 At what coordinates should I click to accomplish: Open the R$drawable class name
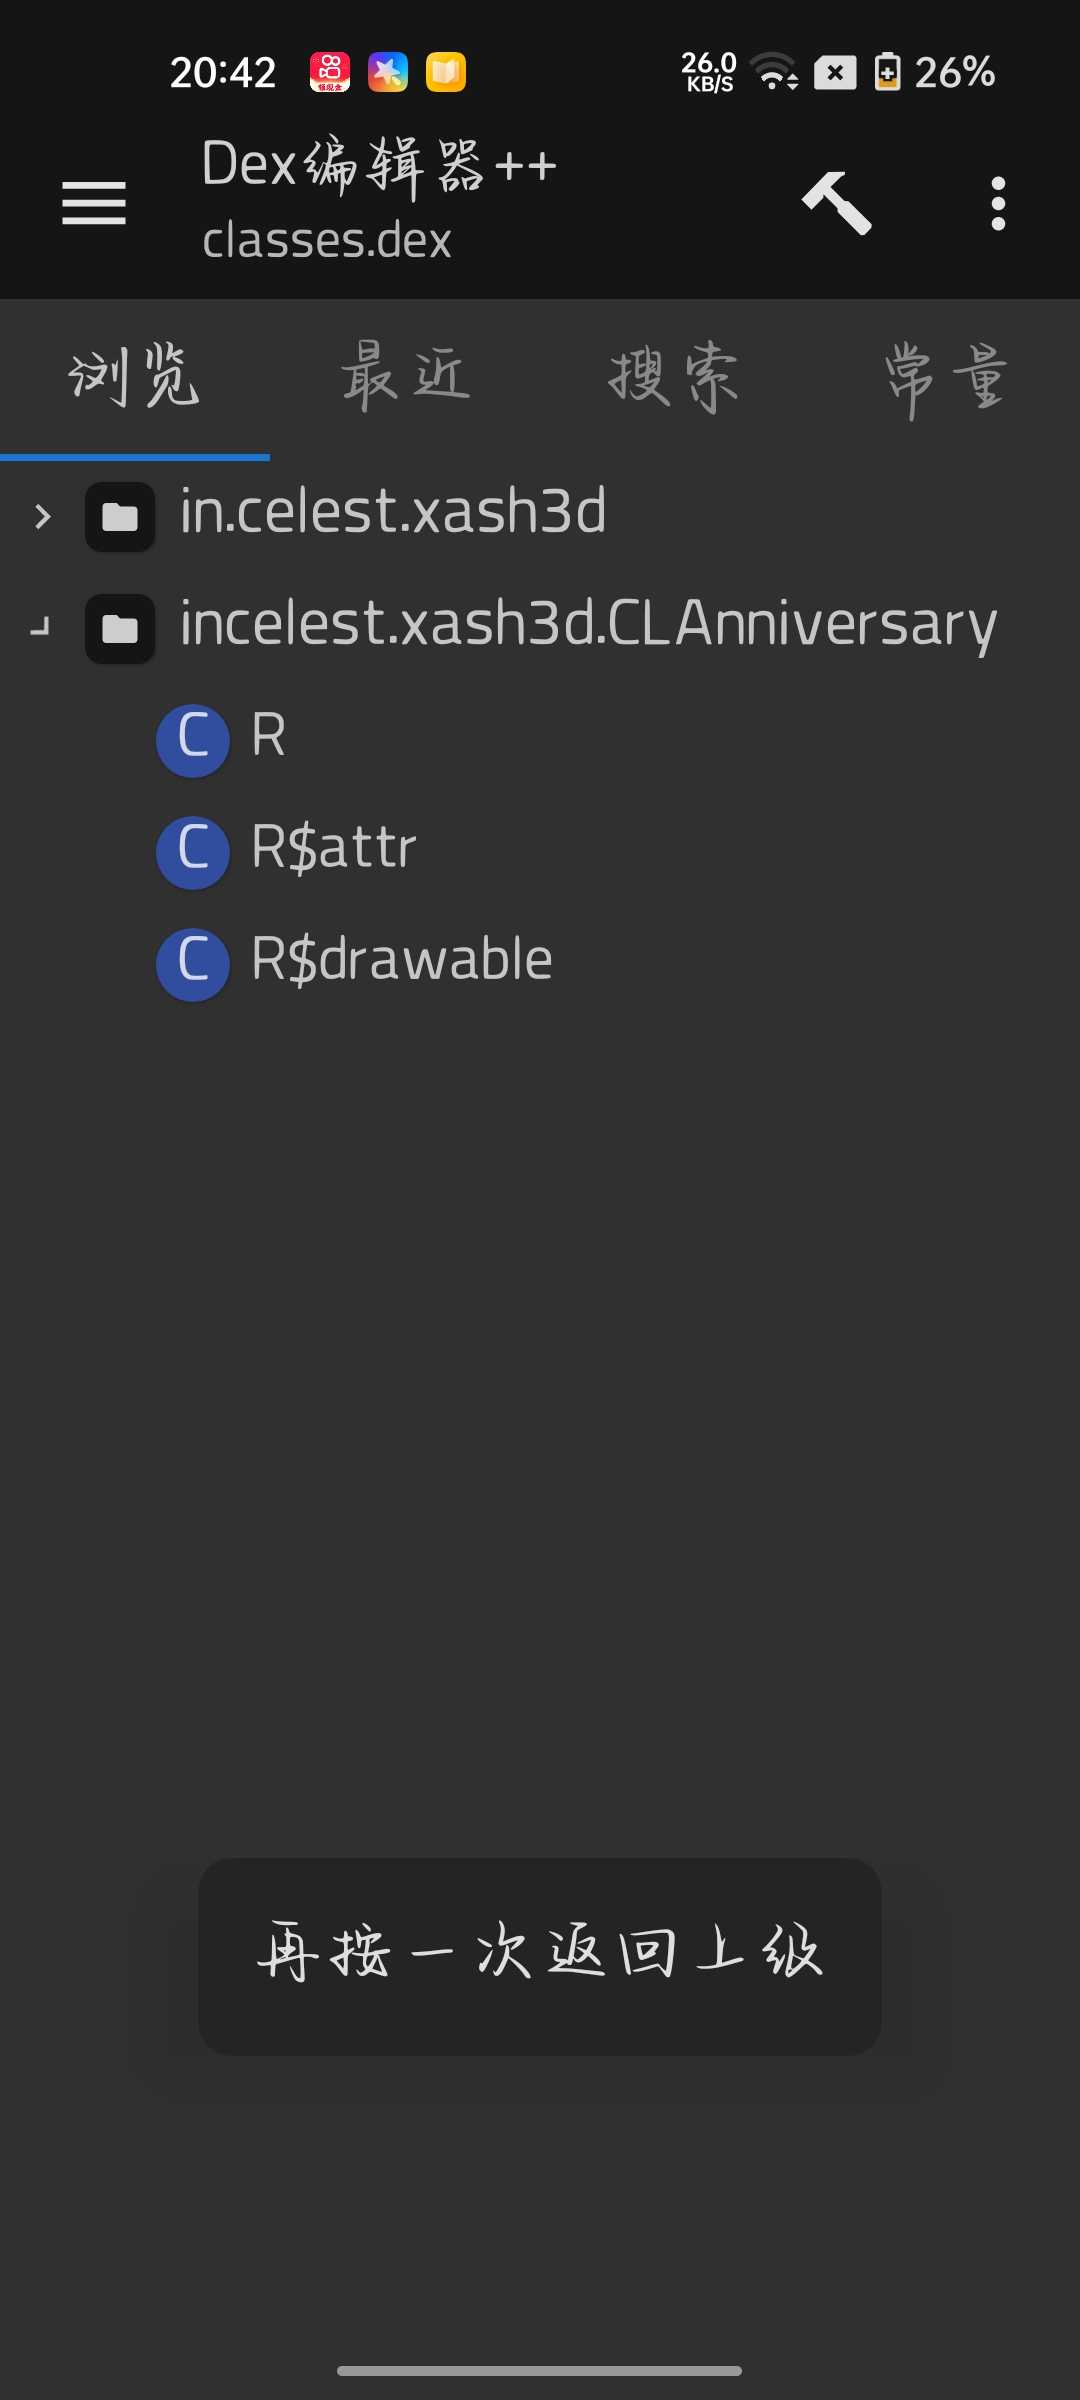click(x=401, y=961)
